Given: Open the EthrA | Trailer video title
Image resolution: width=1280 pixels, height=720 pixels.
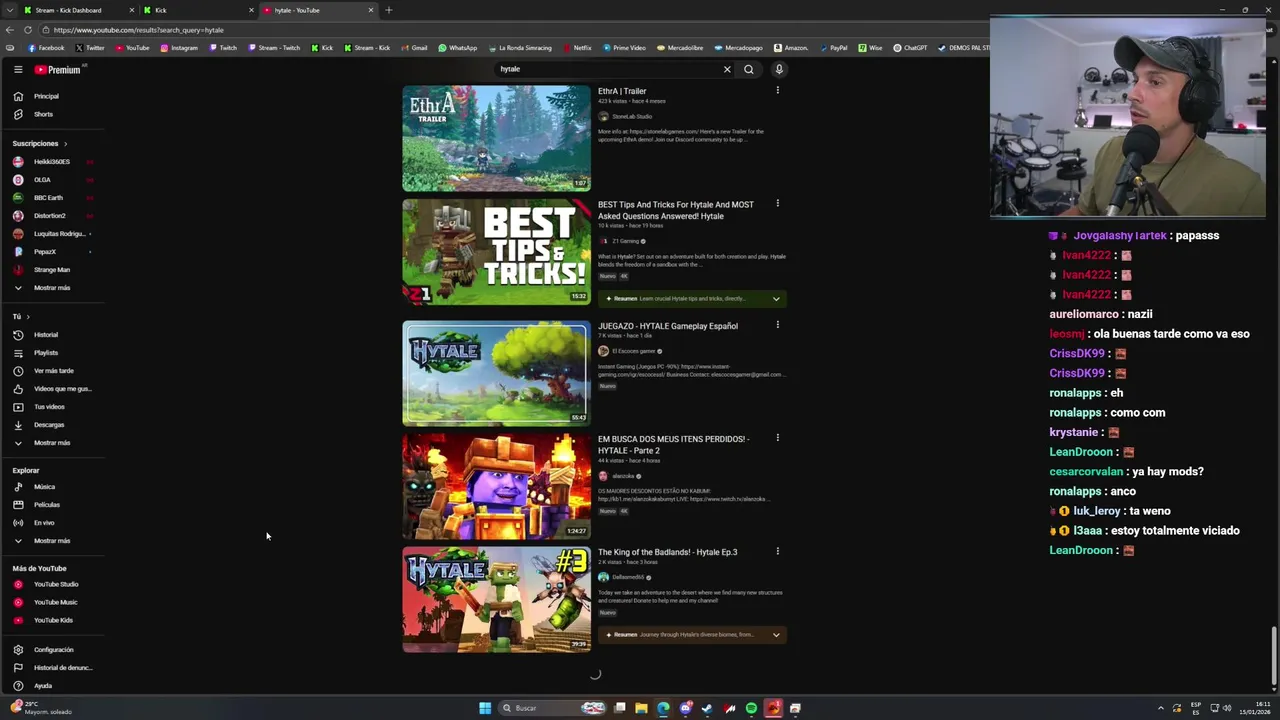Looking at the screenshot, I should 622,91.
